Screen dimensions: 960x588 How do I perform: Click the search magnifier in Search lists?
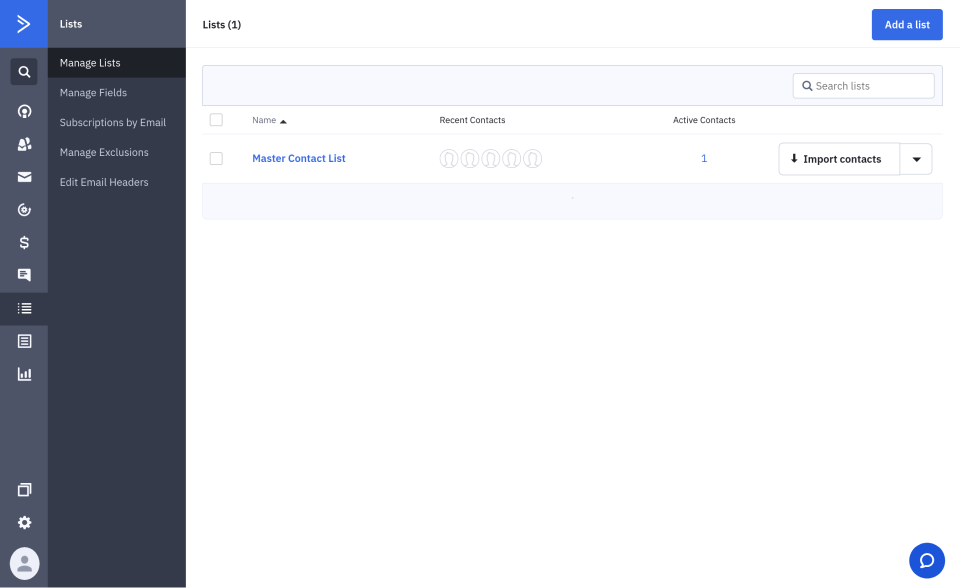807,86
